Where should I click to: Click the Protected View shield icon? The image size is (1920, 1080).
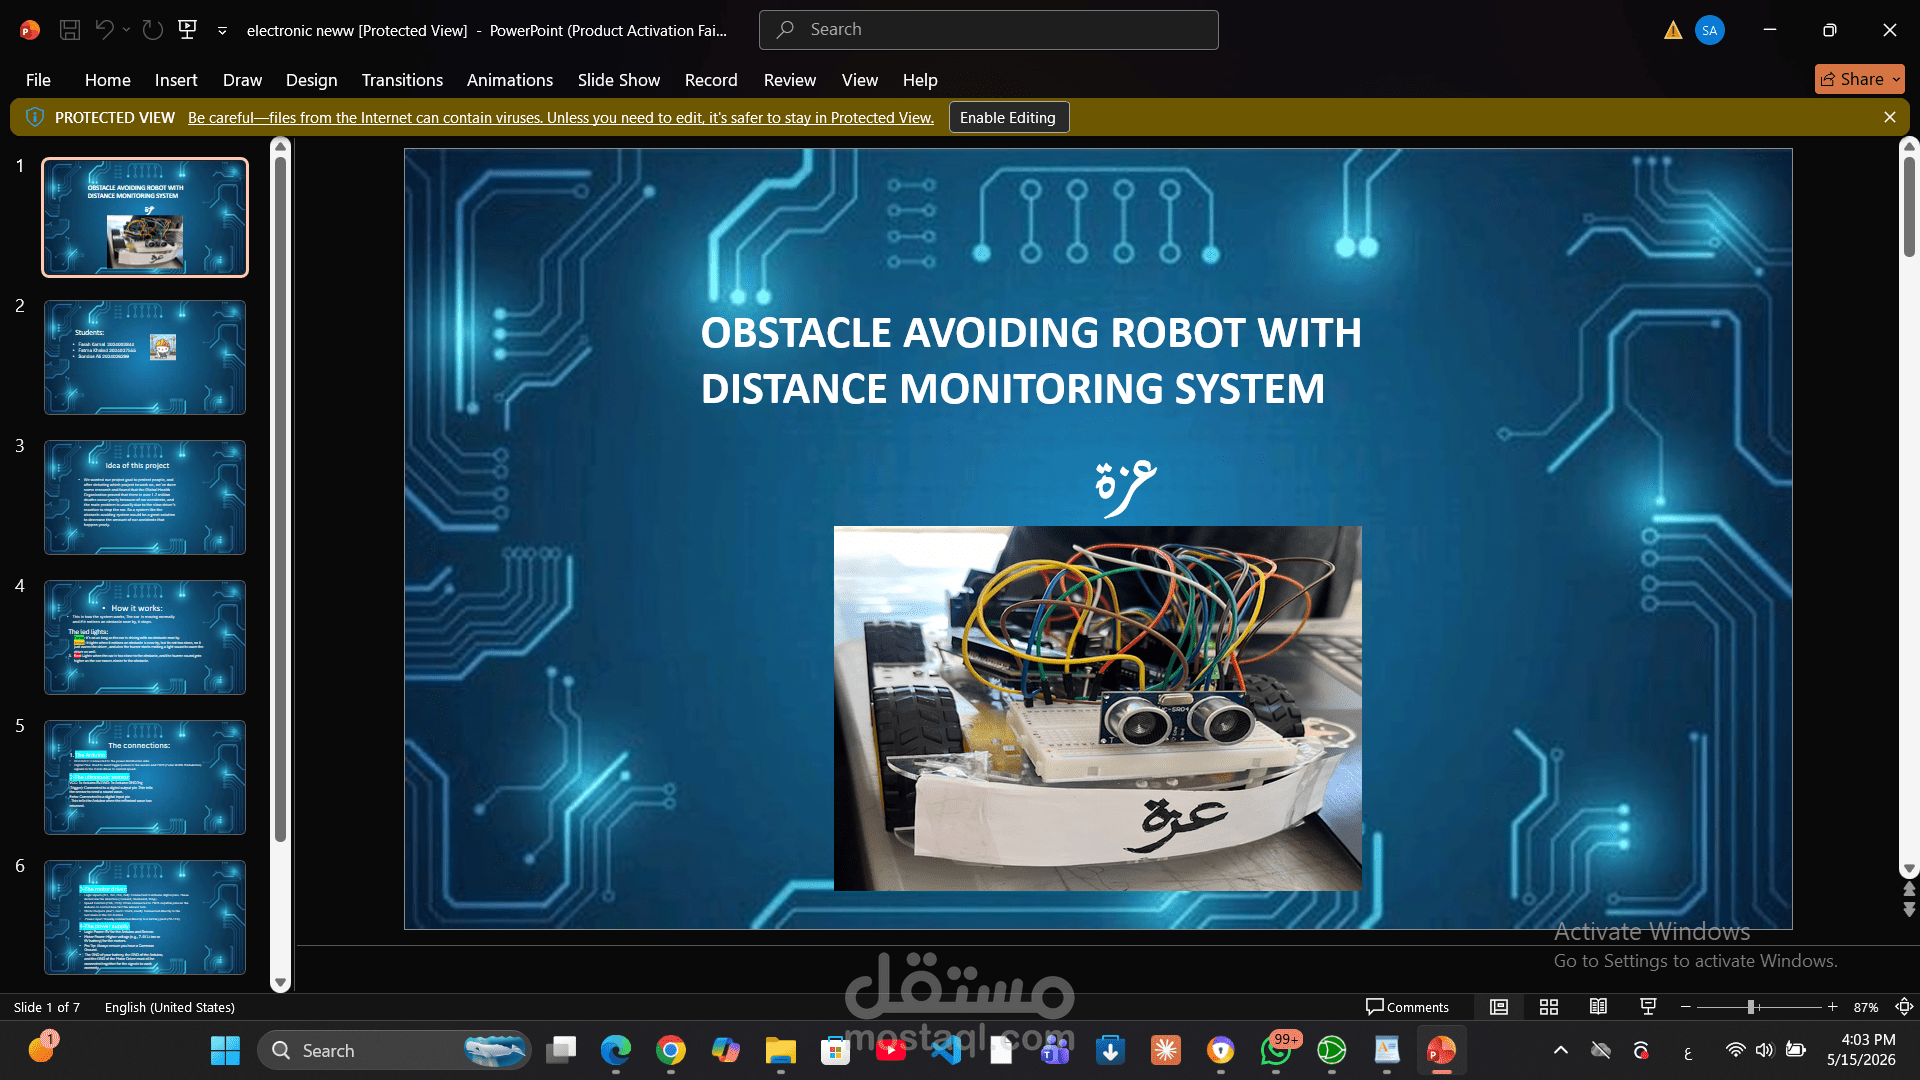[x=34, y=117]
